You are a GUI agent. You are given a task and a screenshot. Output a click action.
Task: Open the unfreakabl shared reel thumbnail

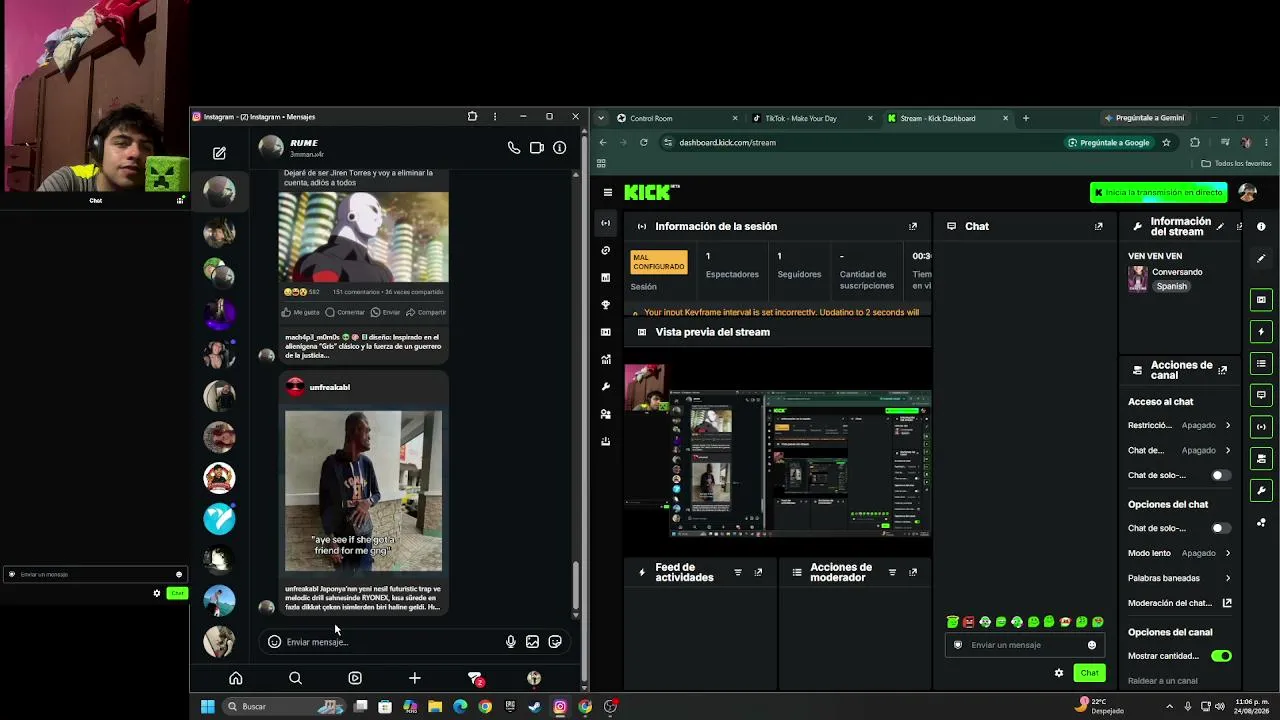tap(363, 491)
